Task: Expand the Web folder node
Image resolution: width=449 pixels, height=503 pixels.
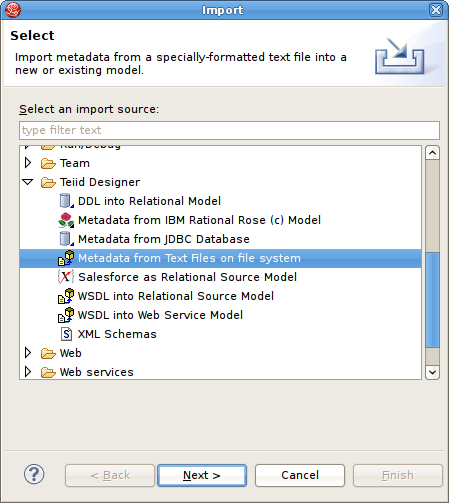Action: 28,353
